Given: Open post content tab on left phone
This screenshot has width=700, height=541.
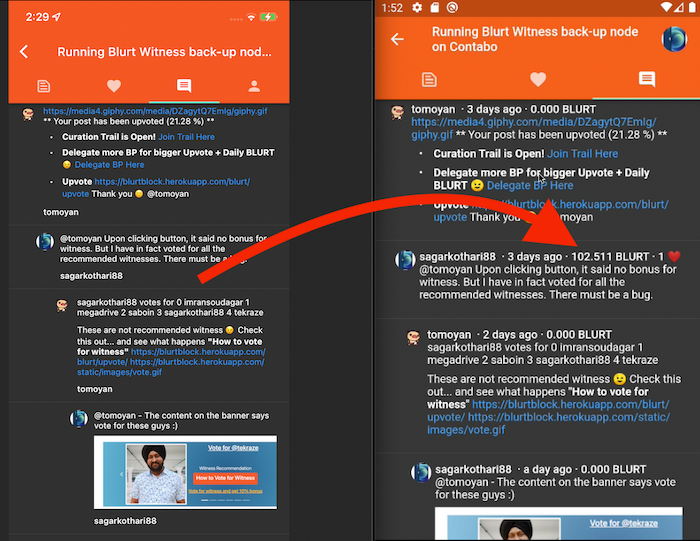Looking at the screenshot, I should (x=43, y=86).
